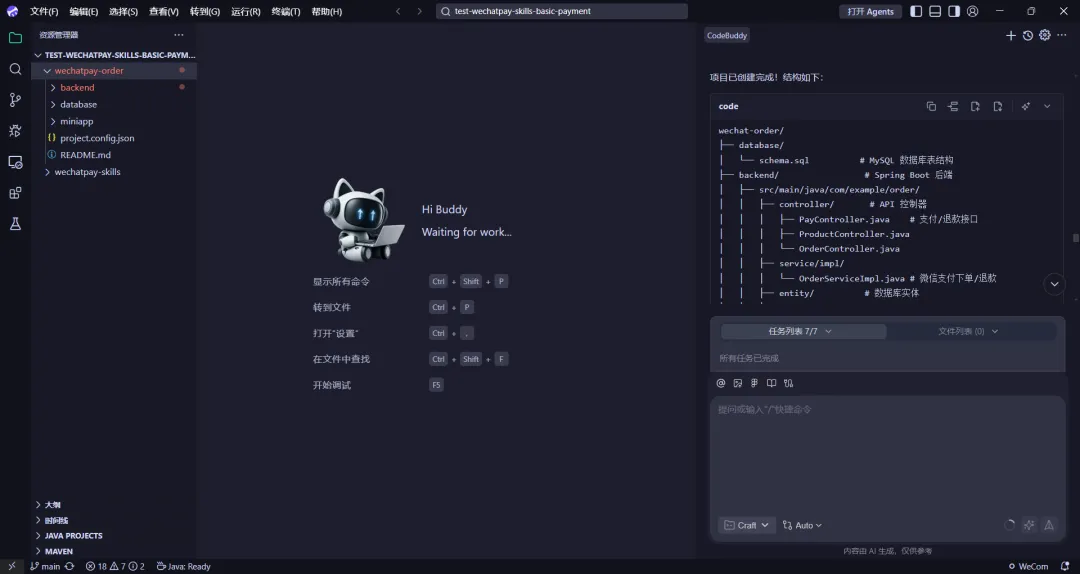Select the 文件列表 (0) tab

[x=968, y=331]
